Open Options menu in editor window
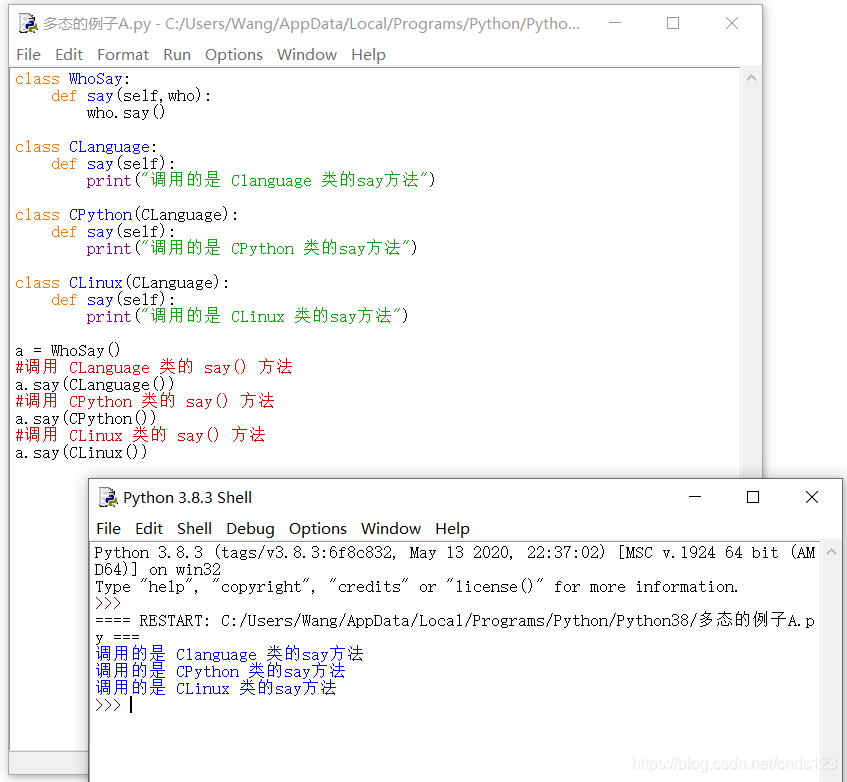The width and height of the screenshot is (847, 782). pyautogui.click(x=233, y=55)
